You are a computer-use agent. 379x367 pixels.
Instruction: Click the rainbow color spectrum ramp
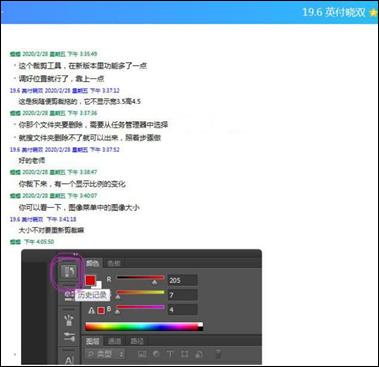pyautogui.click(x=144, y=326)
